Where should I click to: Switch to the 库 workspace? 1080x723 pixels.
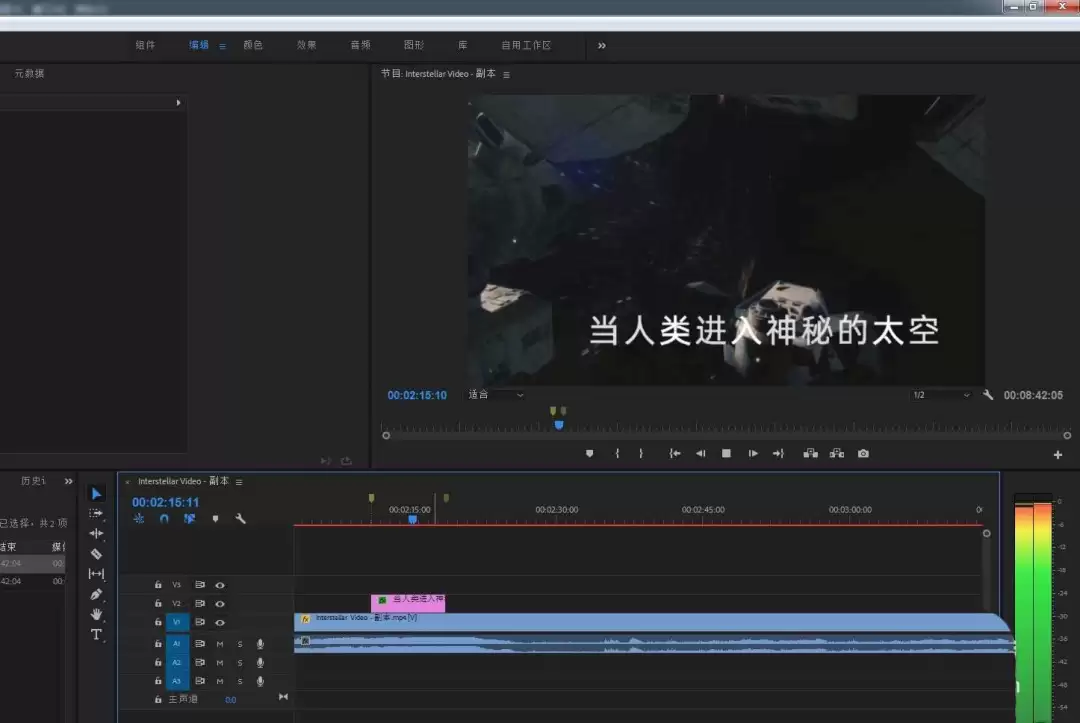463,45
